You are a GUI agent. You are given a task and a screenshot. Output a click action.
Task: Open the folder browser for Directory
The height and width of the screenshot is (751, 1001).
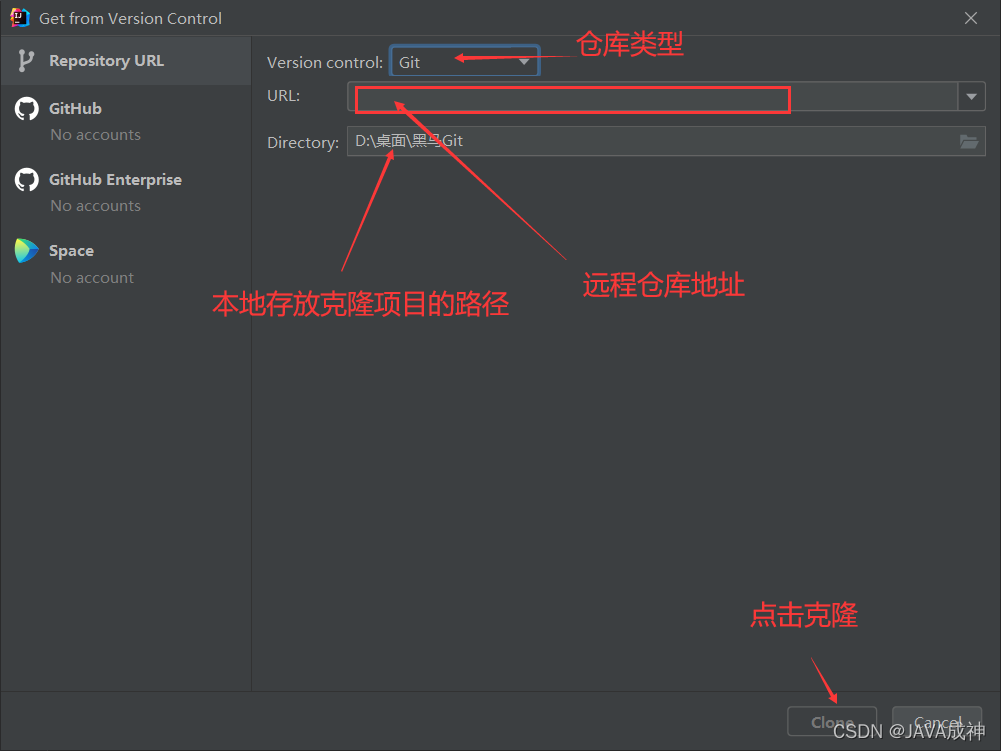[x=968, y=142]
